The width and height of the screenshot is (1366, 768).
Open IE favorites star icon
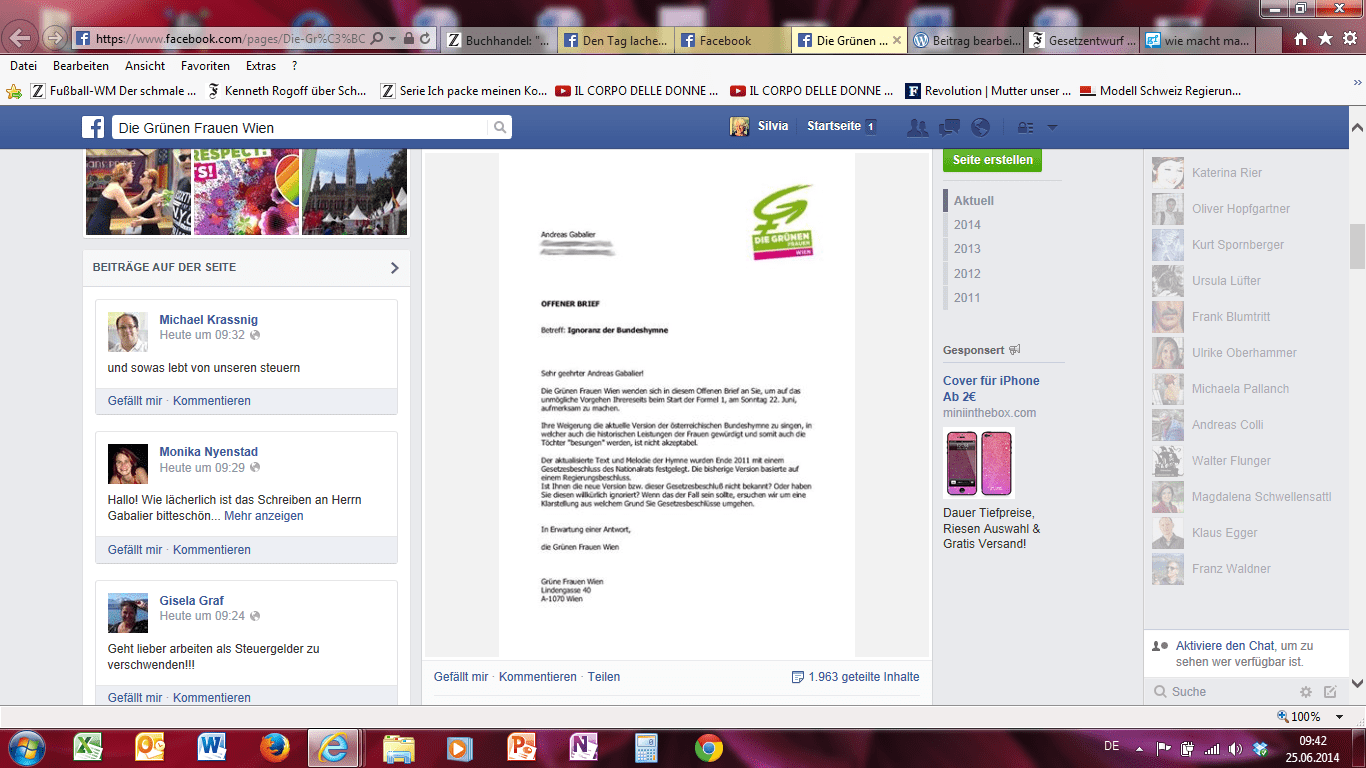1325,39
